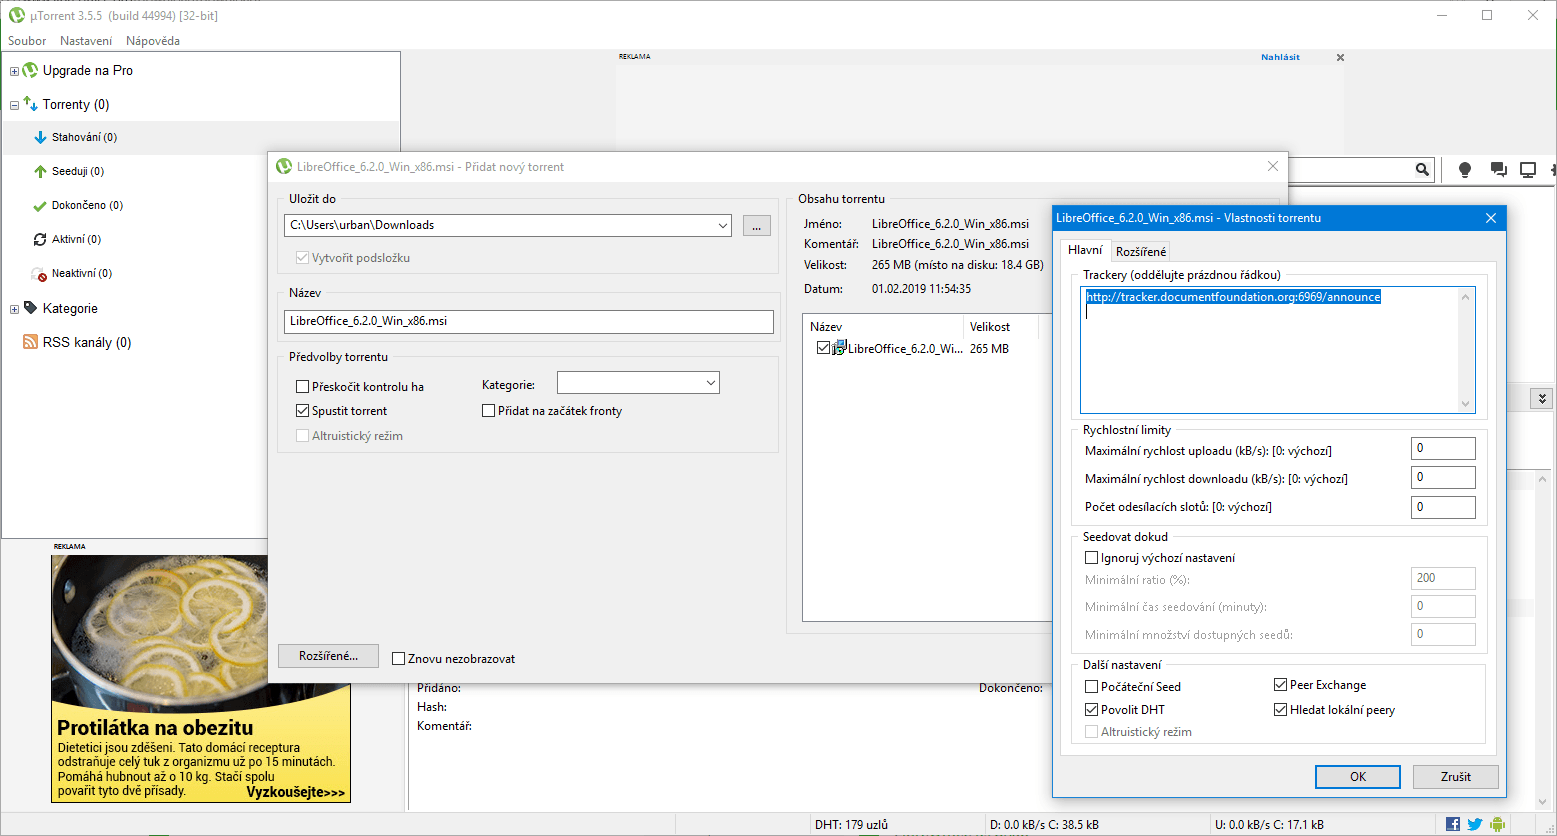Click the Dokončeno checkmark icon
This screenshot has height=836, width=1557.
click(x=39, y=205)
